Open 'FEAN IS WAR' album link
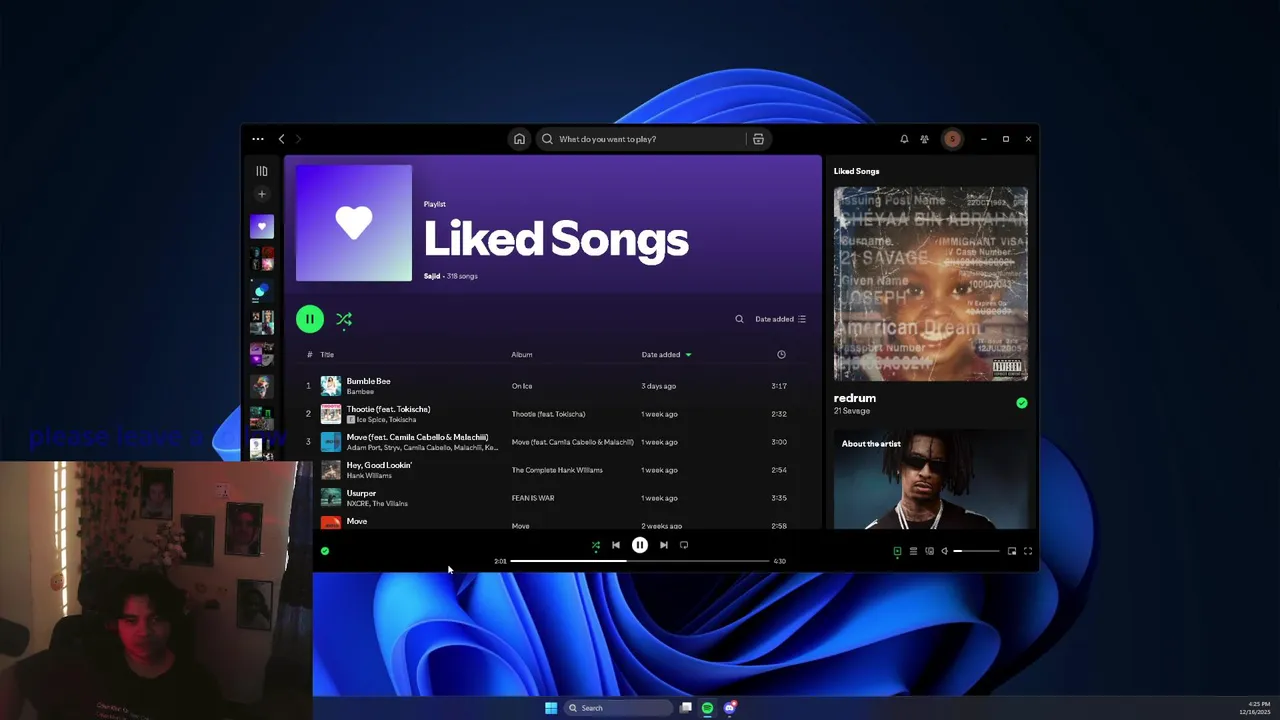The height and width of the screenshot is (720, 1280). 533,498
